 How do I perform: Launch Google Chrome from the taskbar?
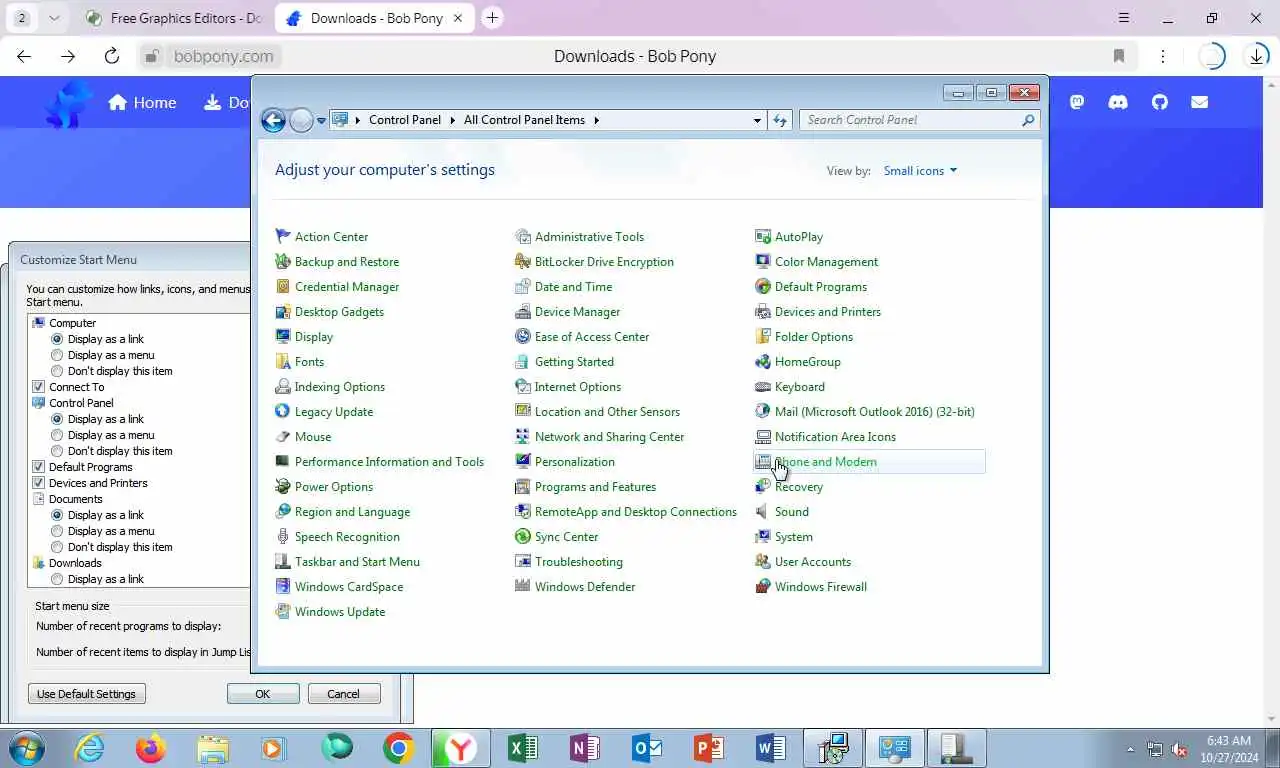(x=398, y=748)
